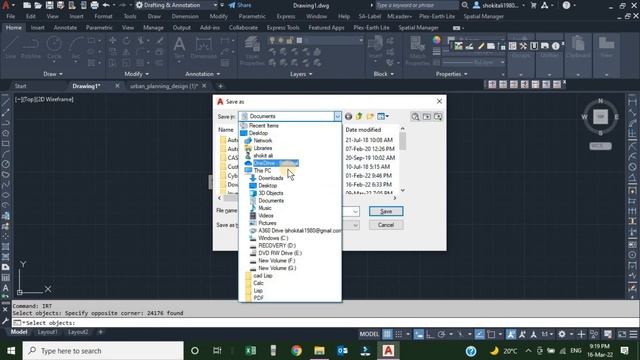This screenshot has width=640, height=360.
Task: Toggle object snap tracking in status bar
Action: 480,334
